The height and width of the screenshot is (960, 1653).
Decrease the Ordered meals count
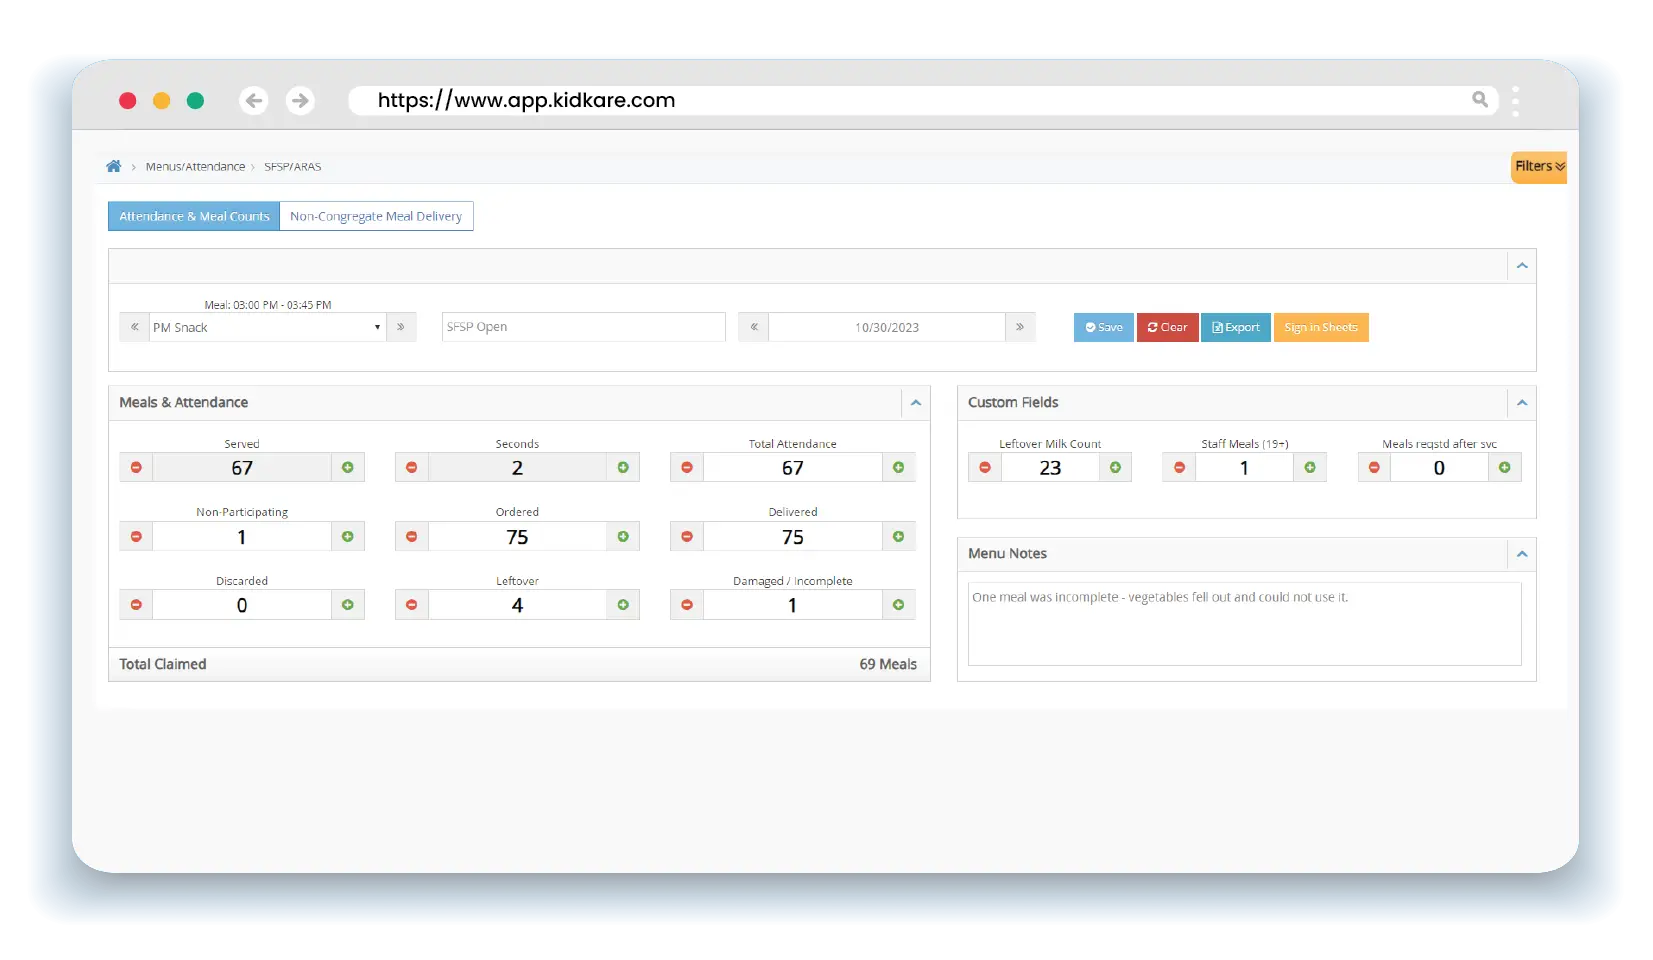(412, 536)
